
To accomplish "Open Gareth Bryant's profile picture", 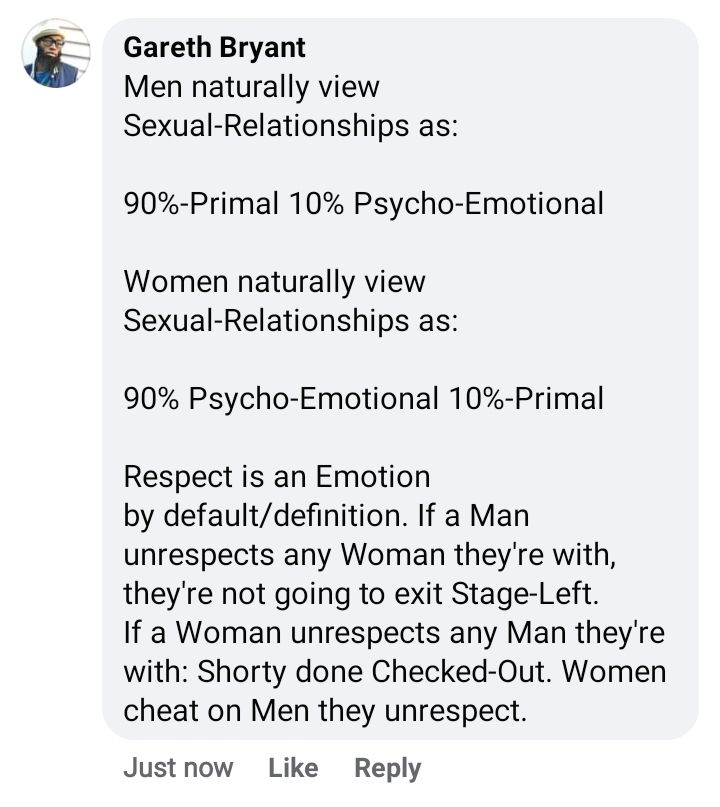I will [56, 54].
